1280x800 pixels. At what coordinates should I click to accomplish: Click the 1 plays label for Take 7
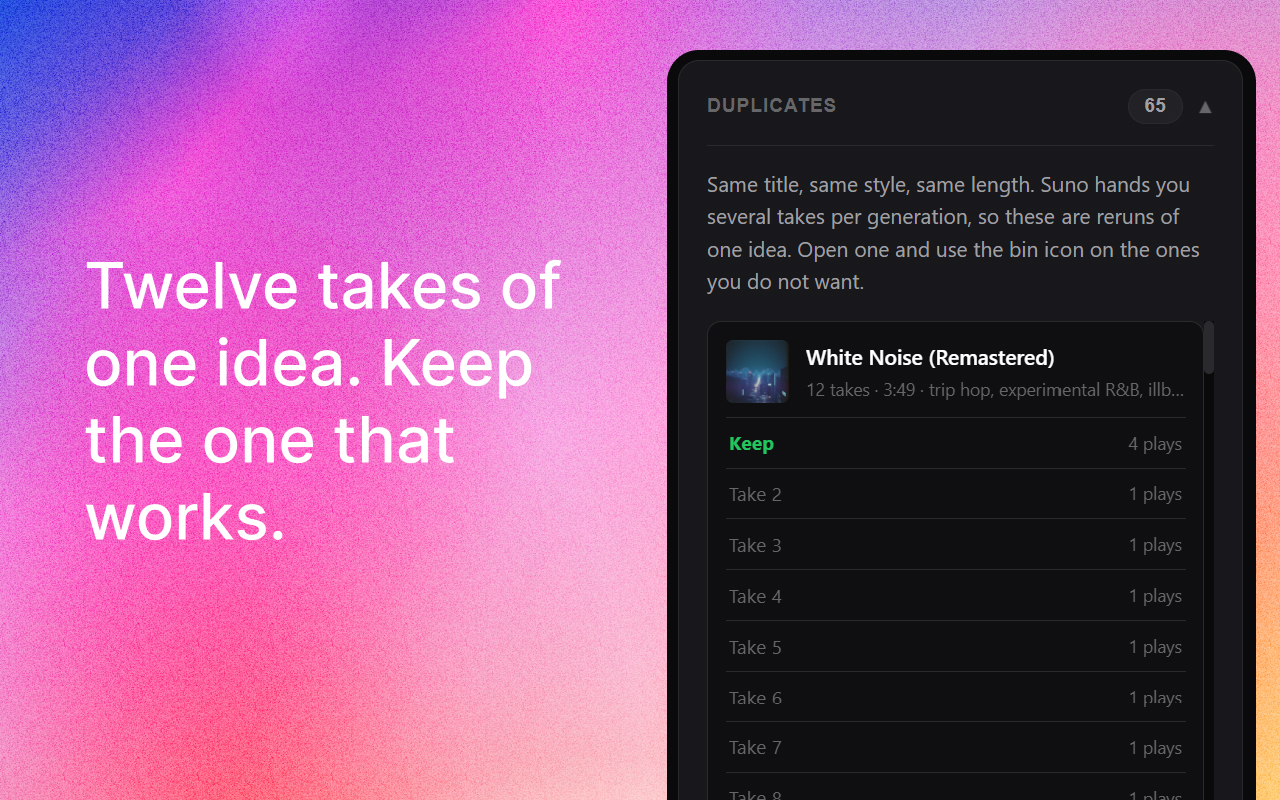point(1155,748)
